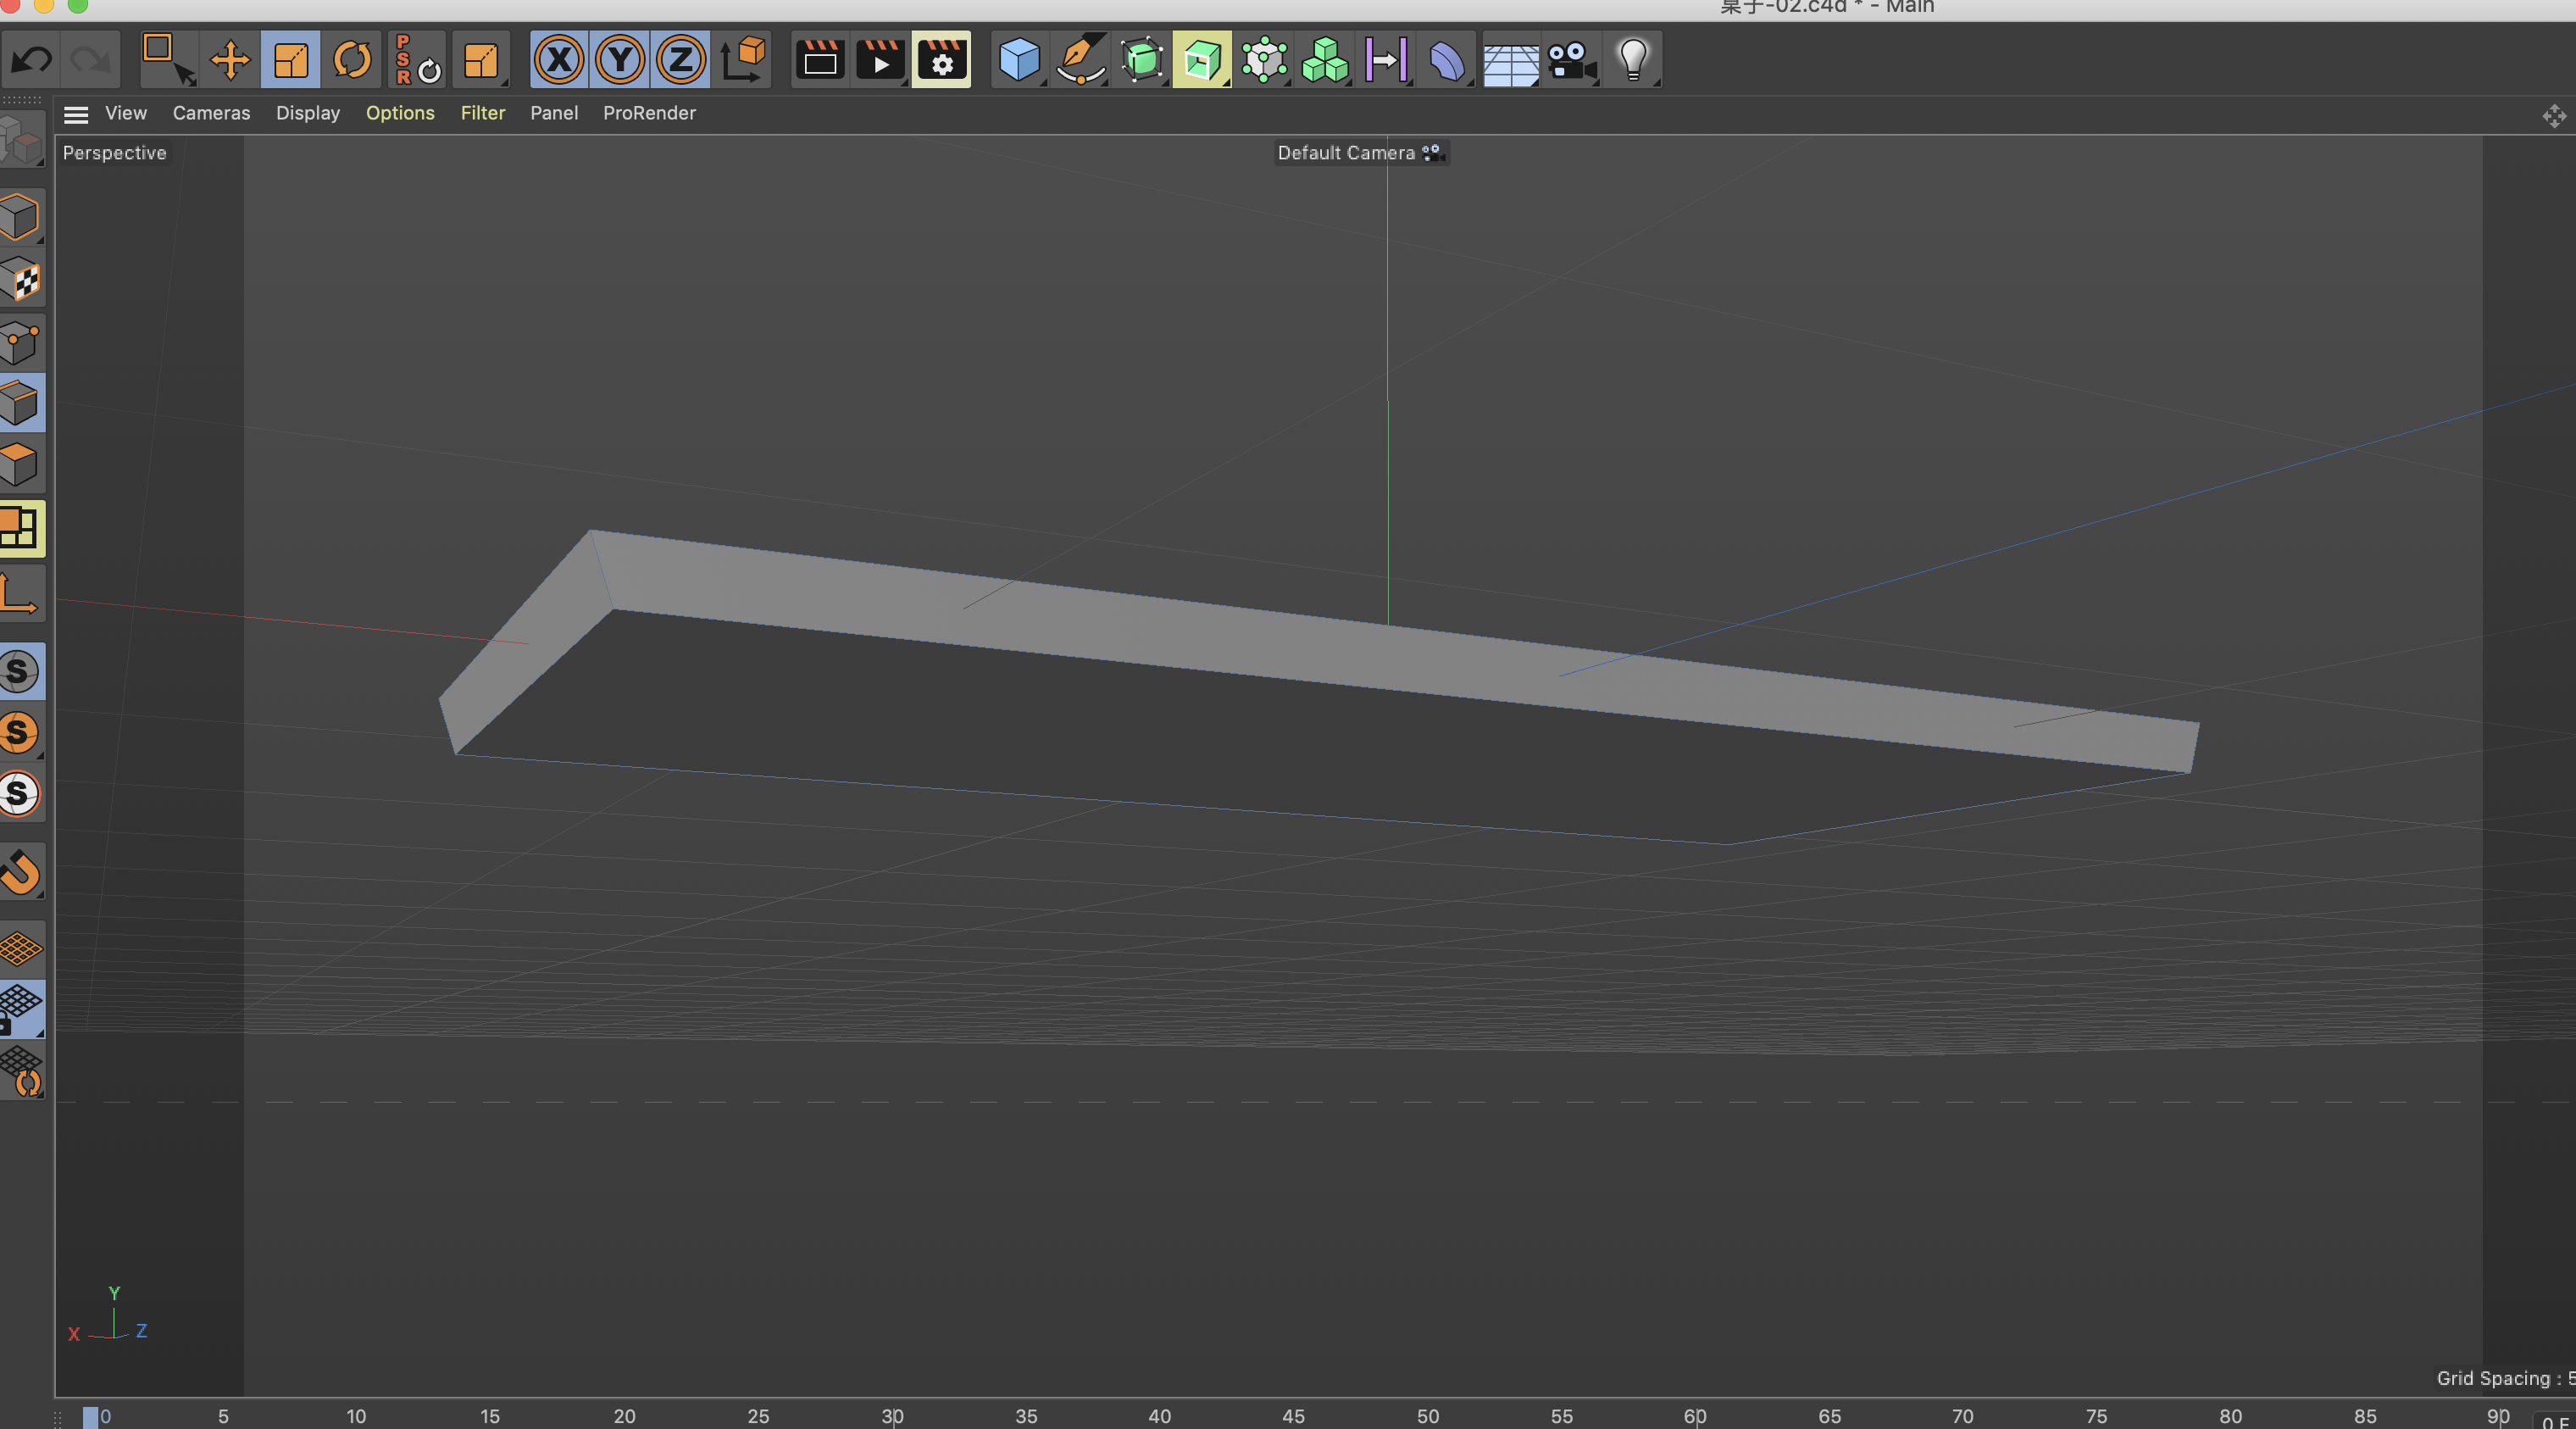Click the Undo arrow icon
The width and height of the screenshot is (2576, 1429).
31,60
